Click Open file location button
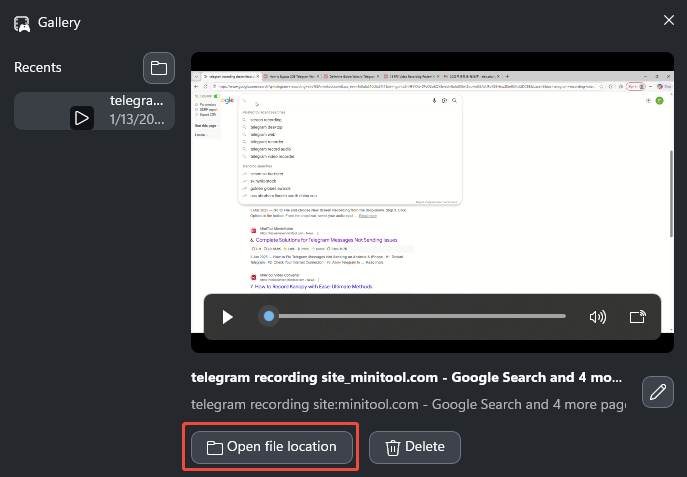This screenshot has height=477, width=687. pyautogui.click(x=272, y=447)
